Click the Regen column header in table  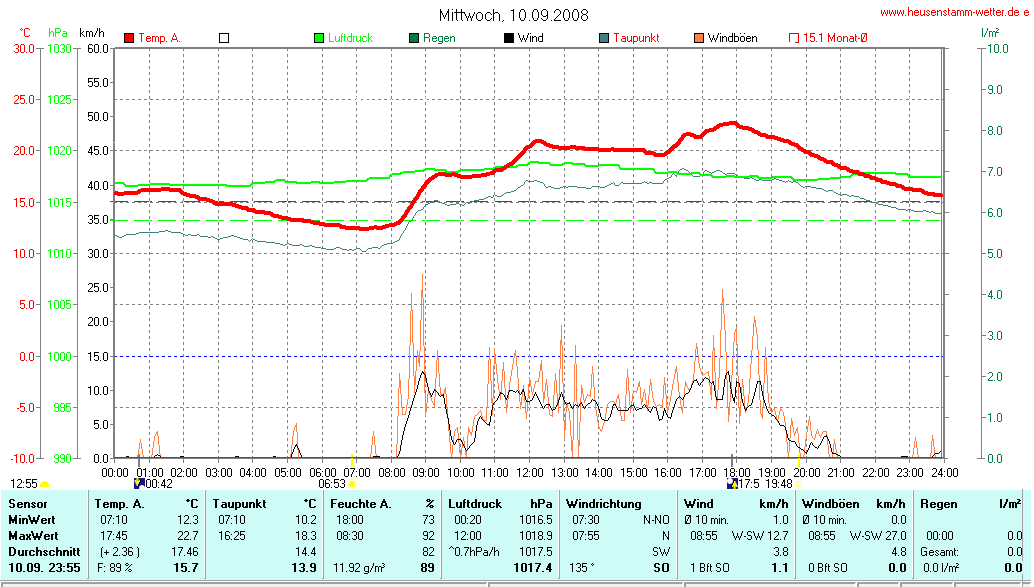click(939, 504)
